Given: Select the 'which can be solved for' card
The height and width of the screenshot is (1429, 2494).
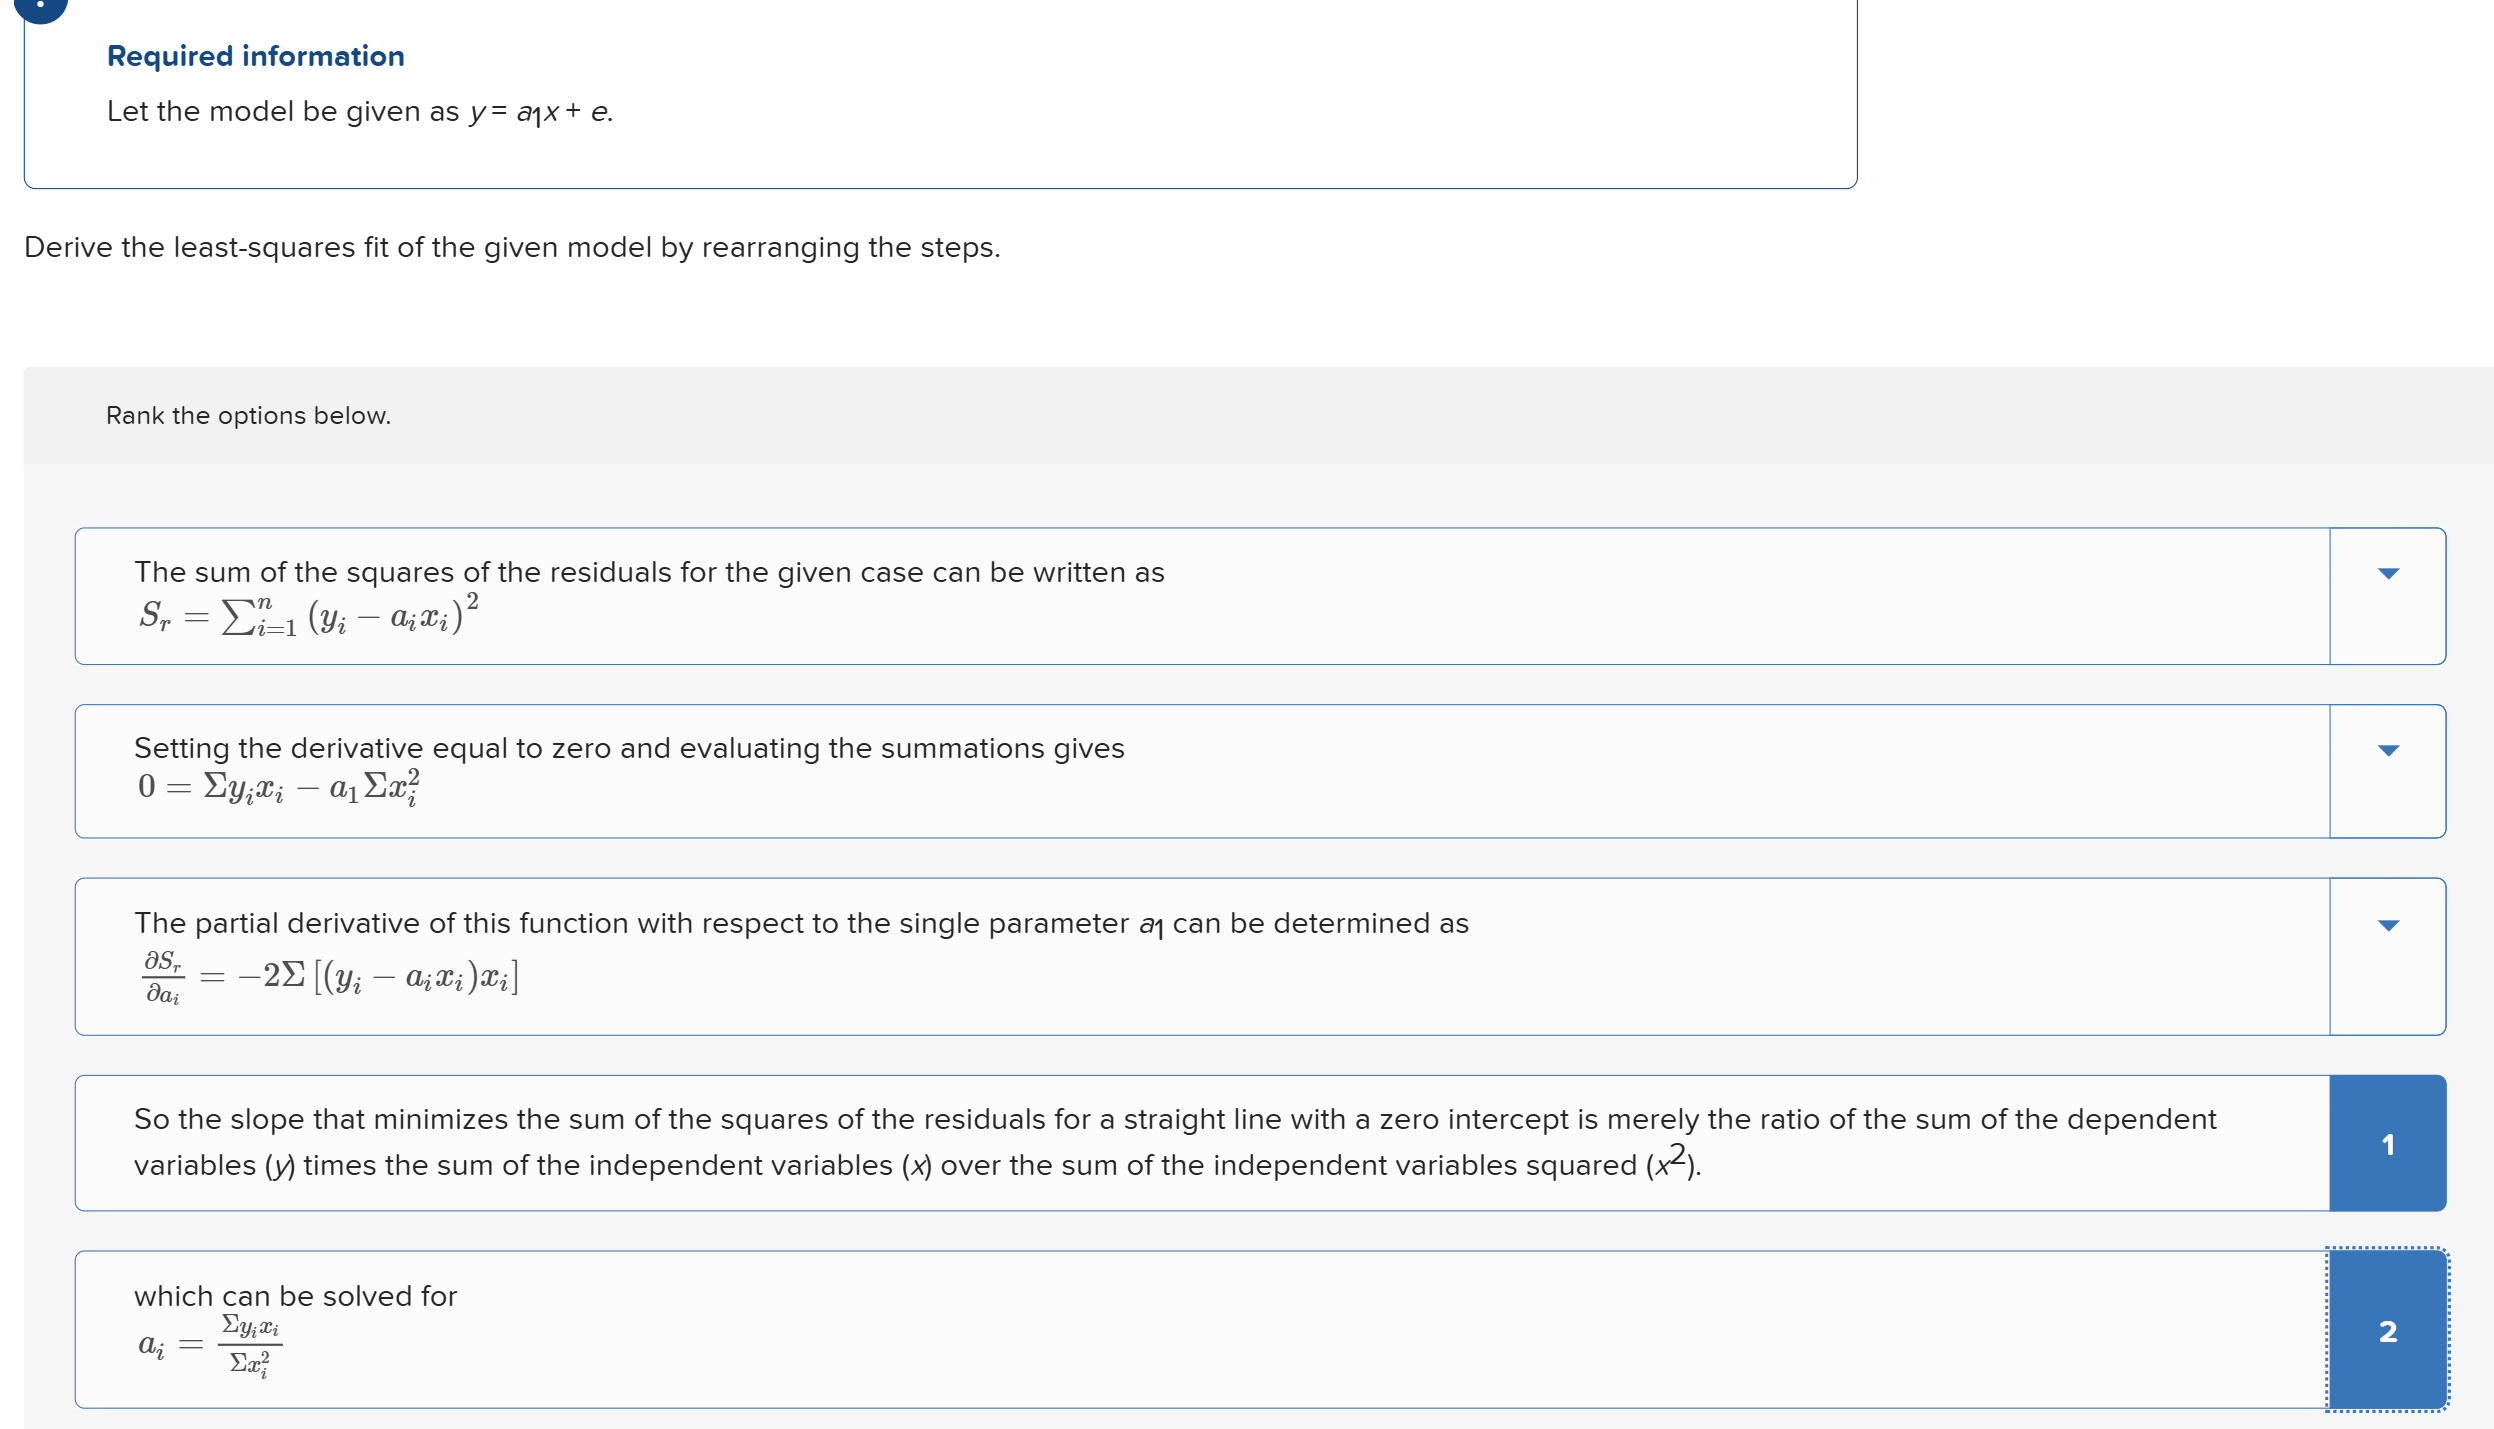Looking at the screenshot, I should coord(1202,1330).
